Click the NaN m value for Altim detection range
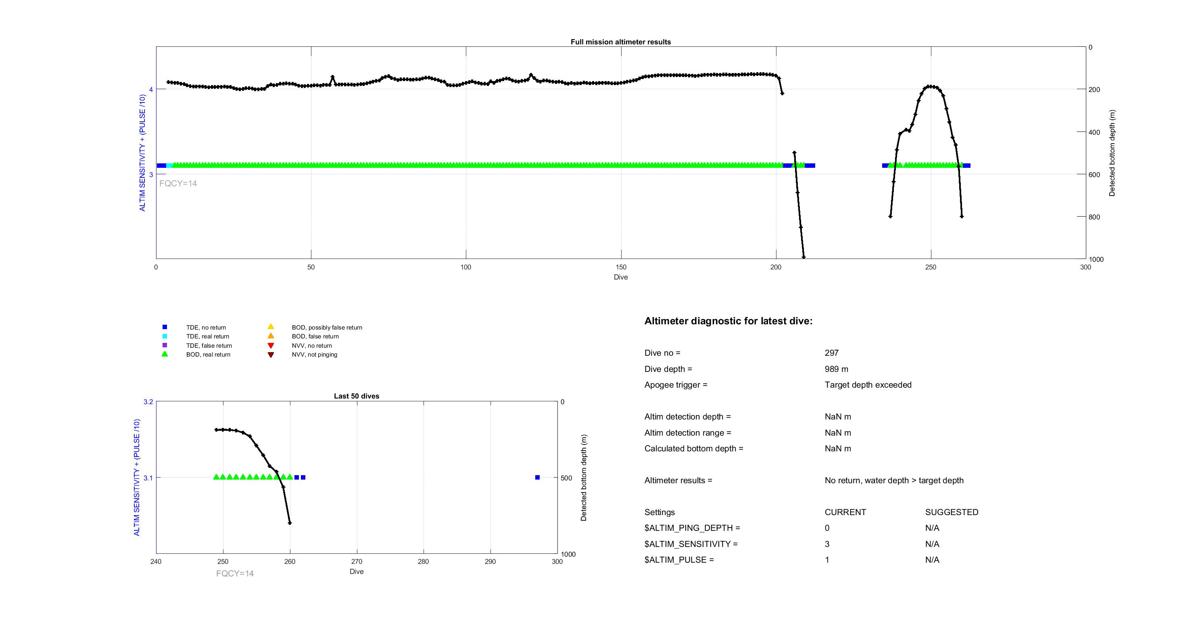Viewport: 1200px width, 622px height. tap(838, 433)
